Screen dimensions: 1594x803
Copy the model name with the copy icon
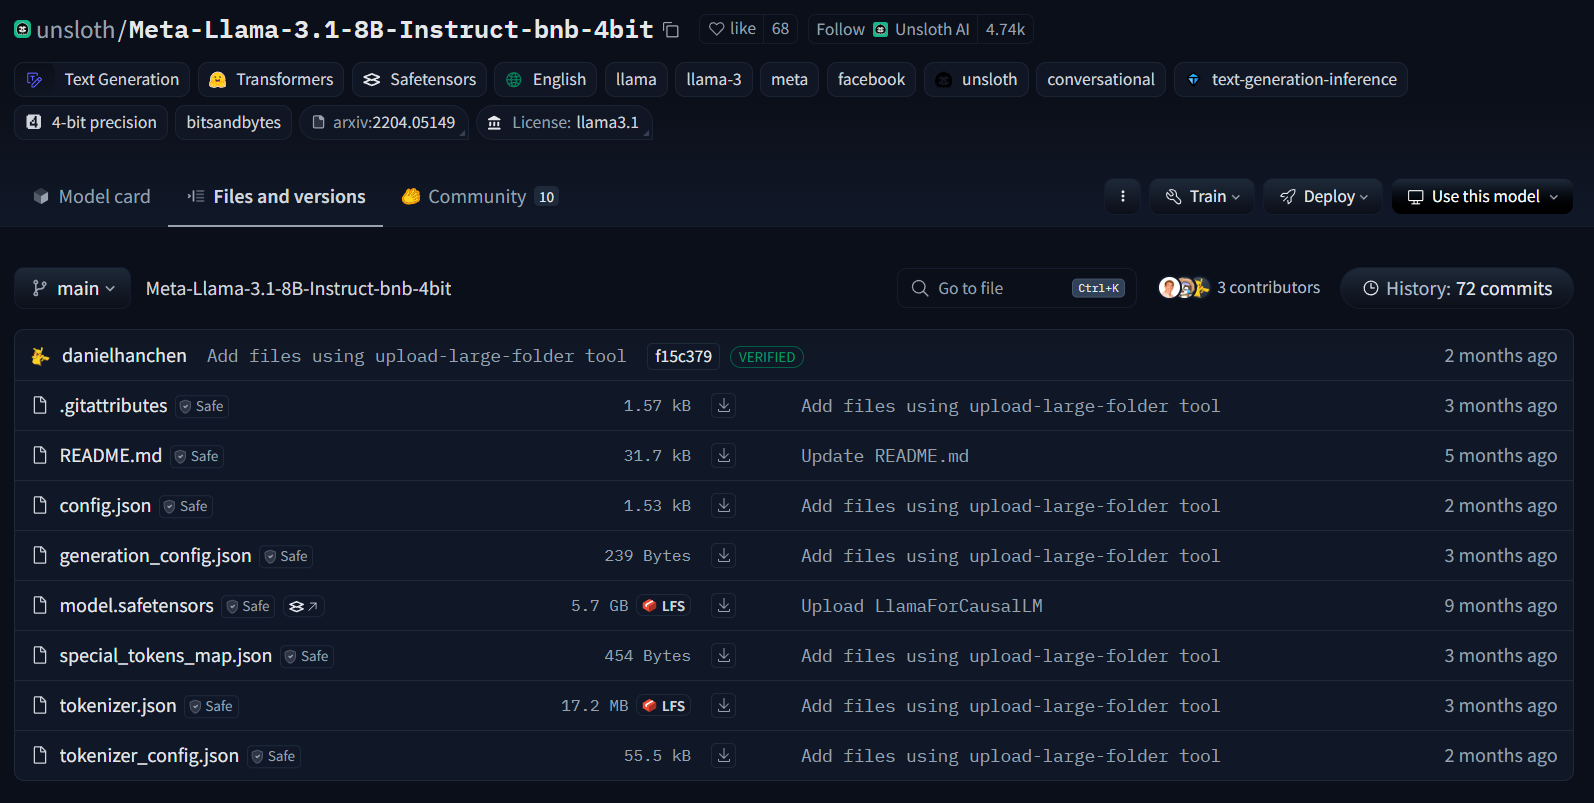671,30
